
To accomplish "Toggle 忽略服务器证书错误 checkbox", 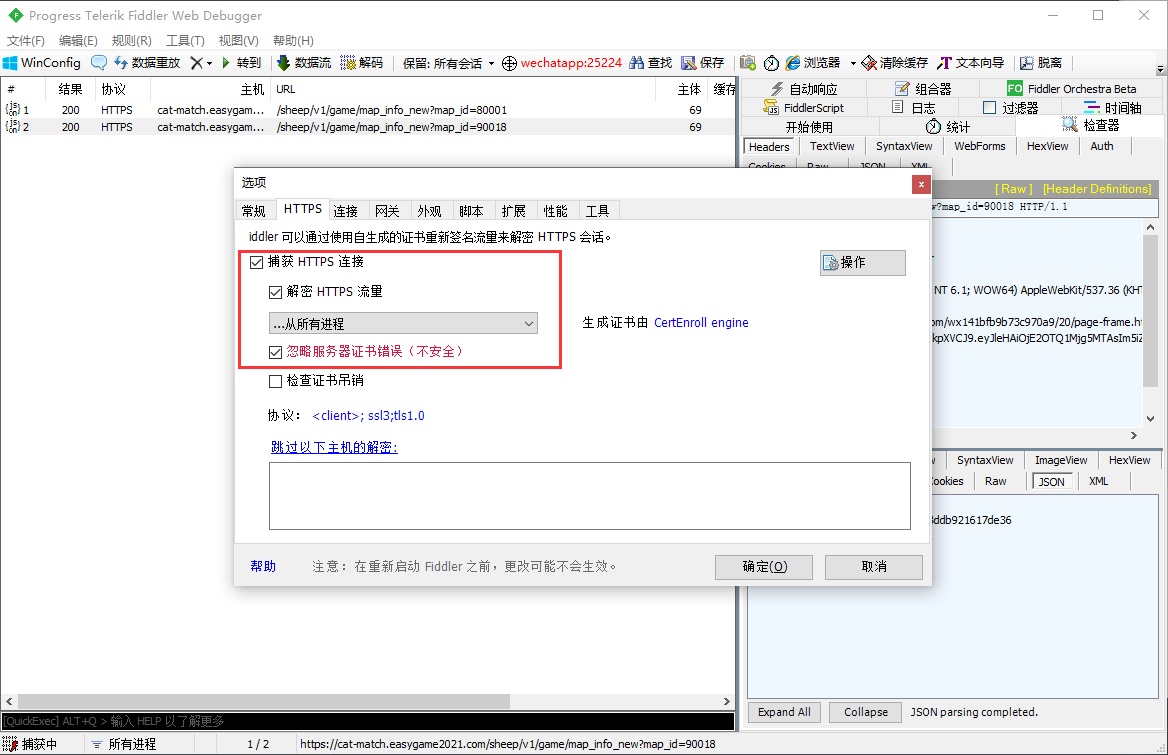I will [276, 351].
